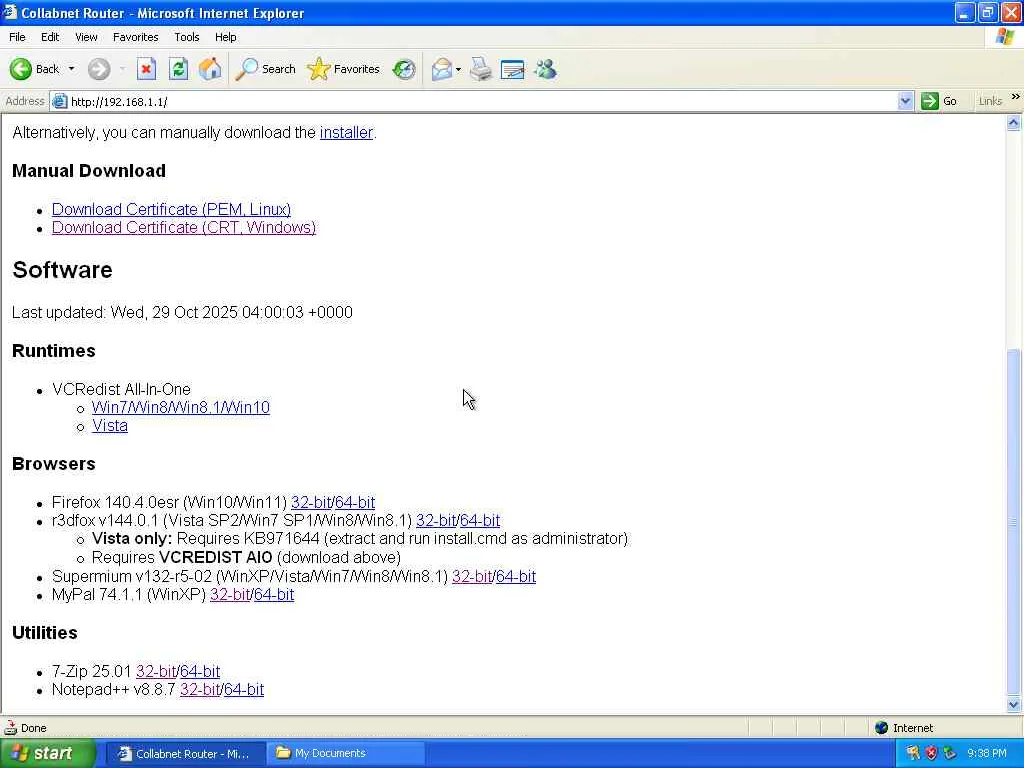Download Supermium v132-r5-02 32-bit

click(472, 577)
